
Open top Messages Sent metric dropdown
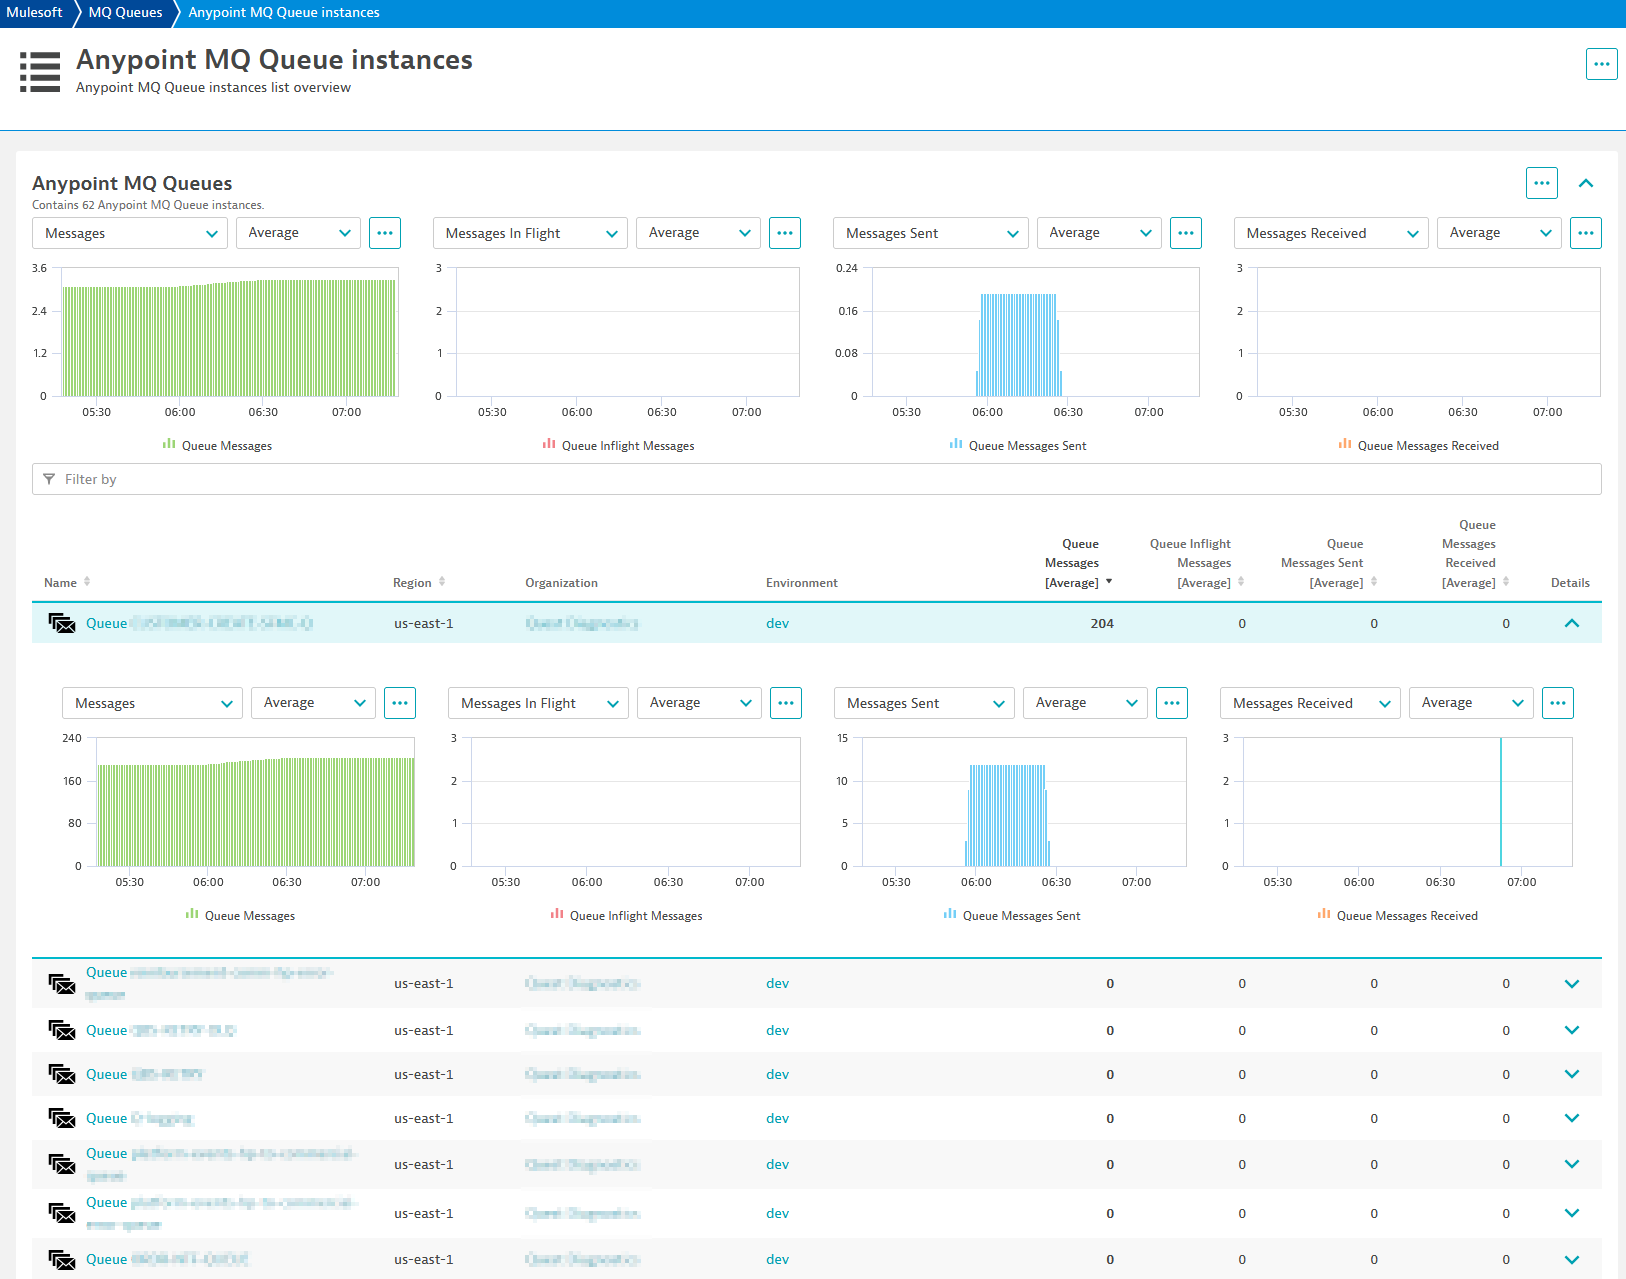pos(930,233)
